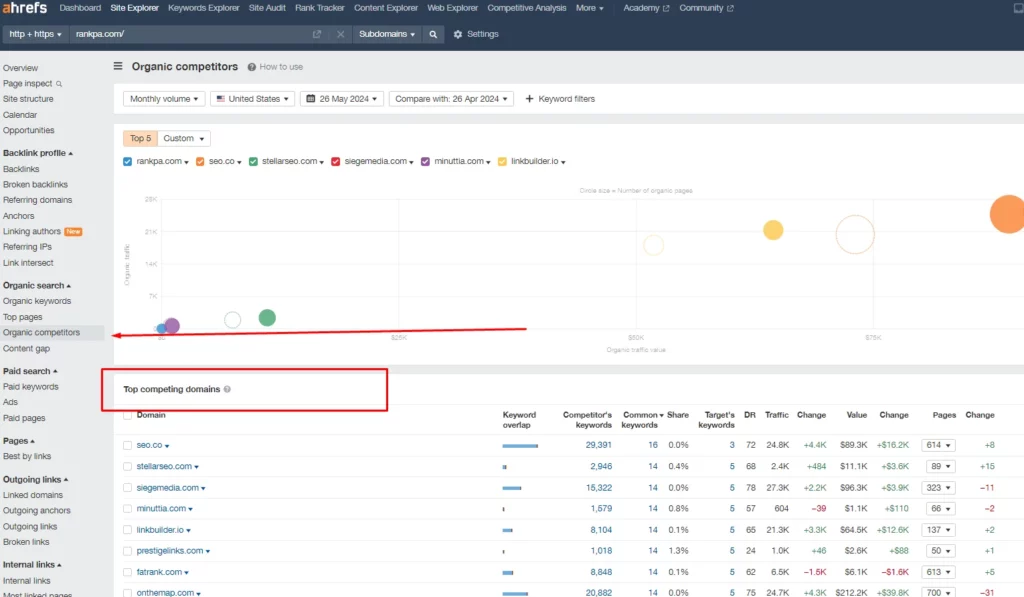Image resolution: width=1024 pixels, height=597 pixels.
Task: Open Rank Tracker in top navigation
Action: (319, 8)
